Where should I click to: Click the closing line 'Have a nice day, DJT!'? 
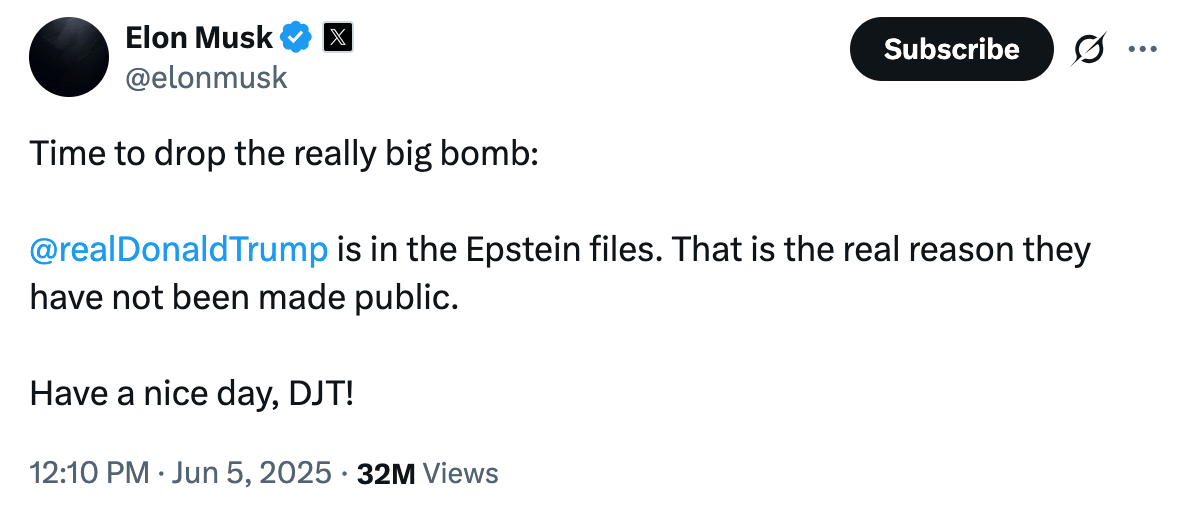(x=192, y=394)
